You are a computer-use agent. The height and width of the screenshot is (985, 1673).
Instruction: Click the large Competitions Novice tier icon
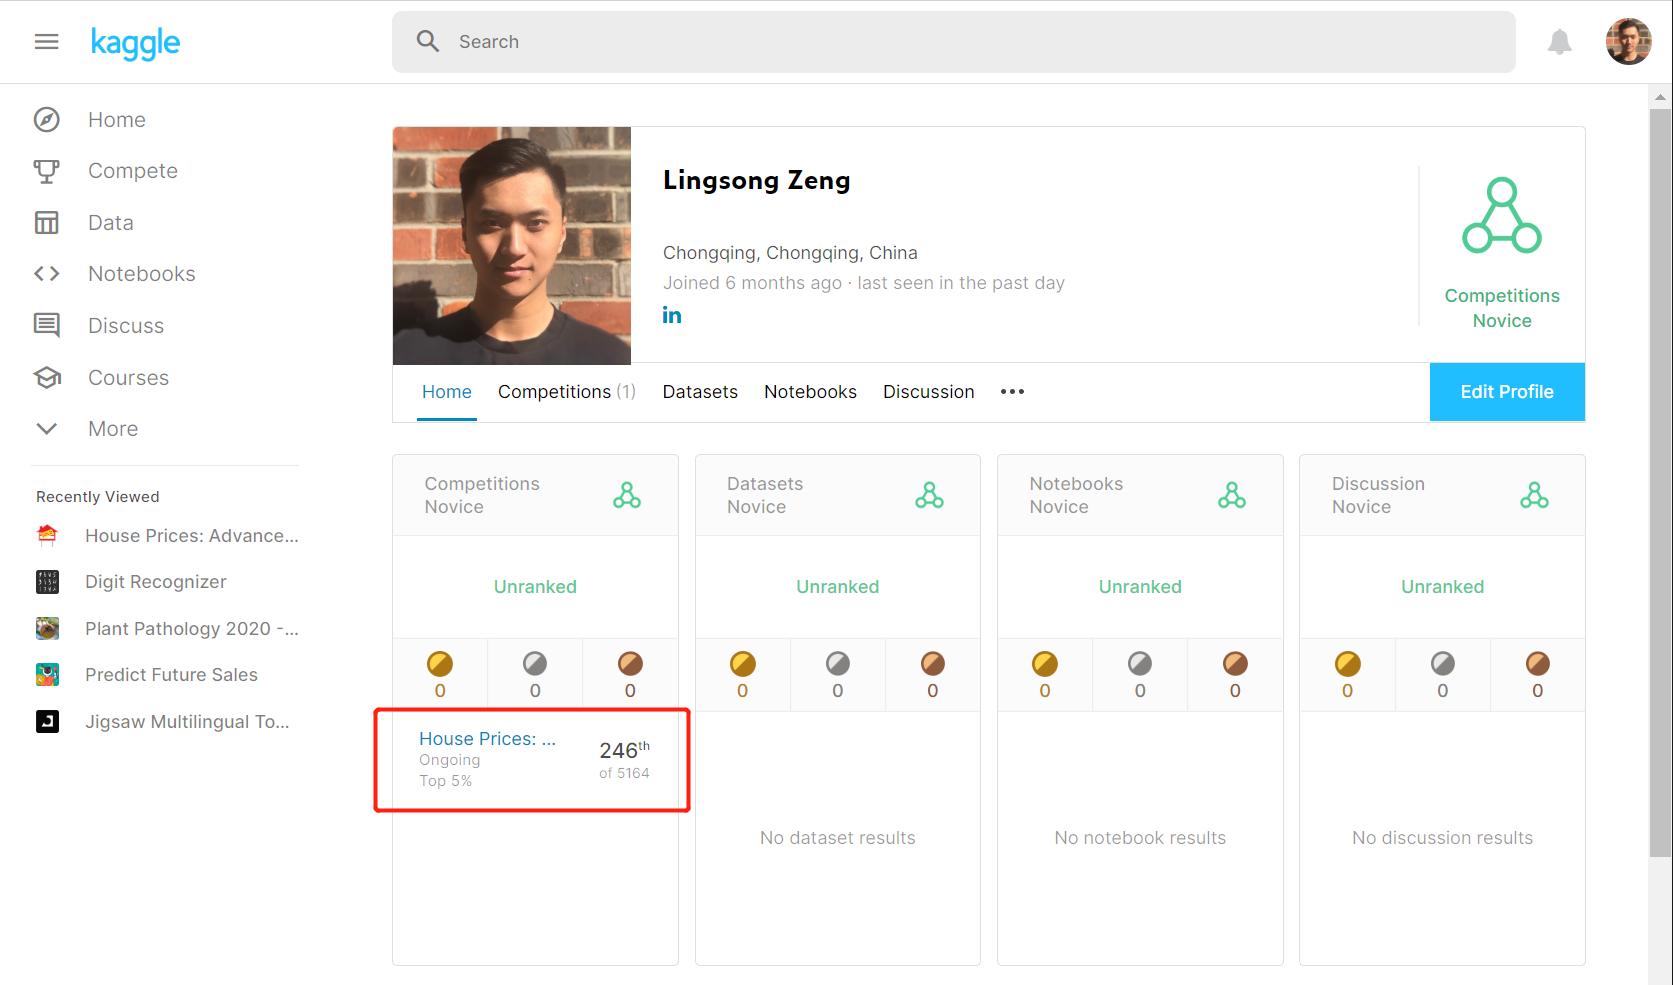point(1502,215)
